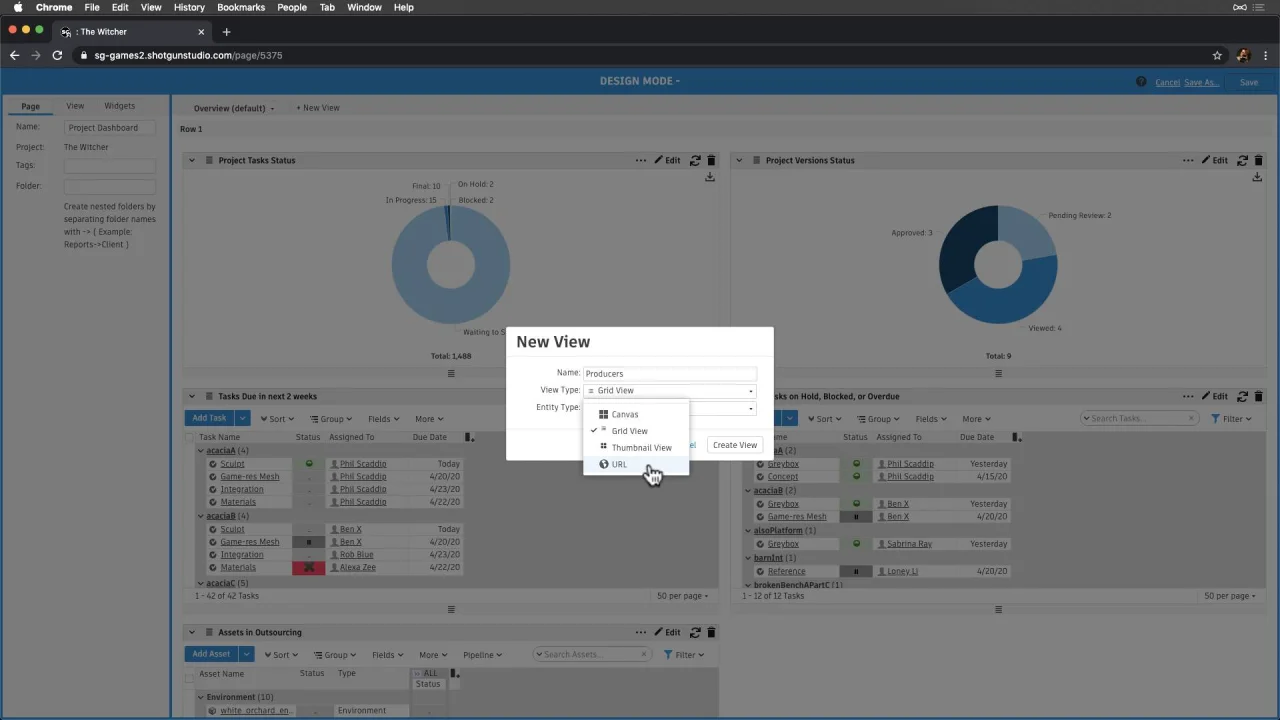Click the Search Tasks field

pos(1138,418)
